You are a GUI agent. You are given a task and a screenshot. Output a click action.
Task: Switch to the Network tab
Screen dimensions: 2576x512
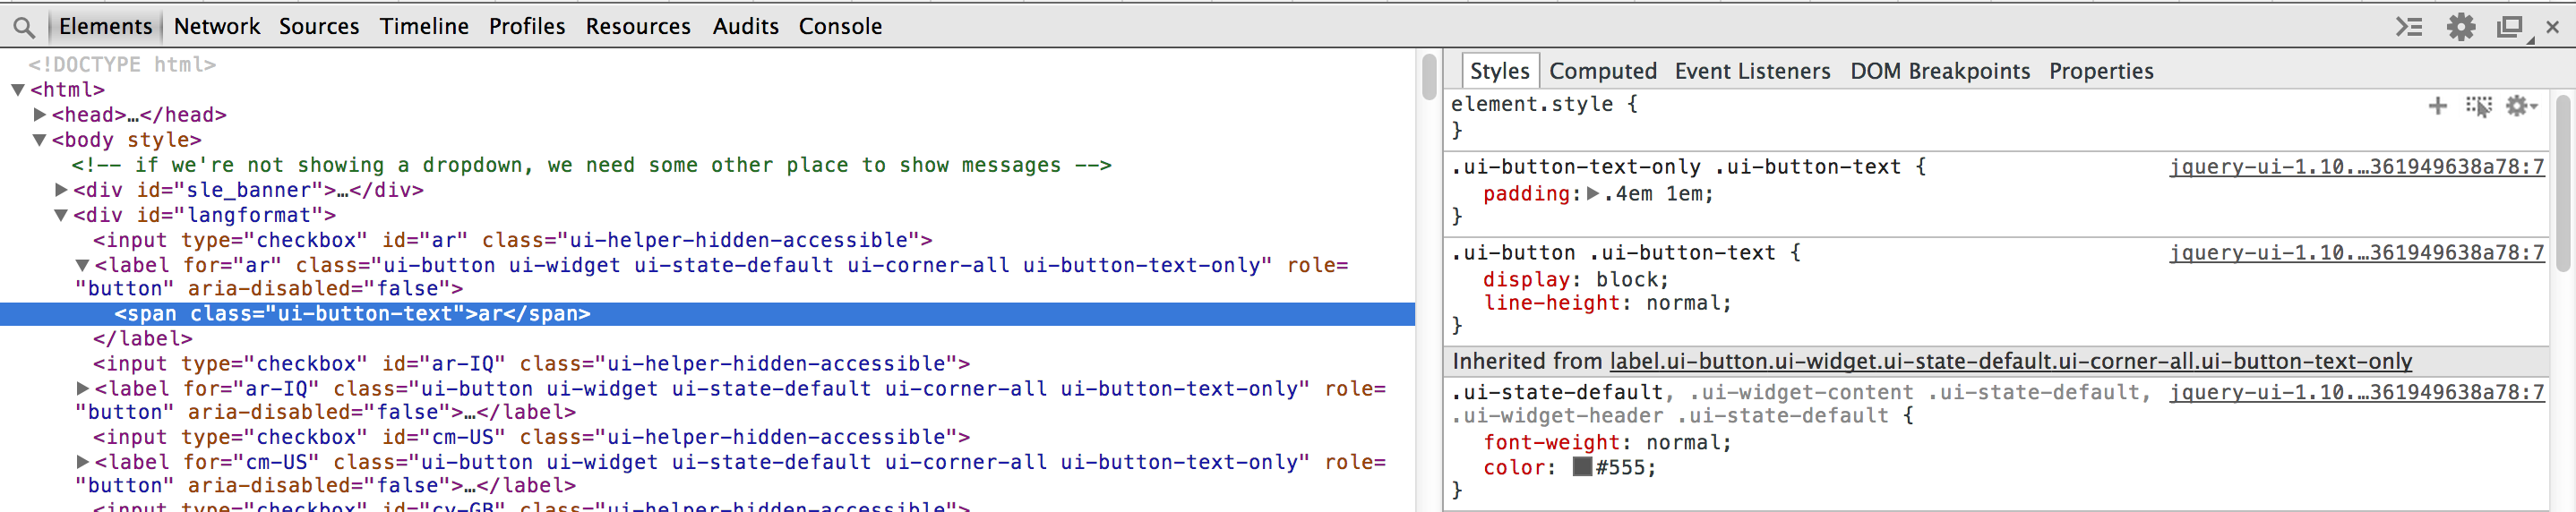pos(217,26)
